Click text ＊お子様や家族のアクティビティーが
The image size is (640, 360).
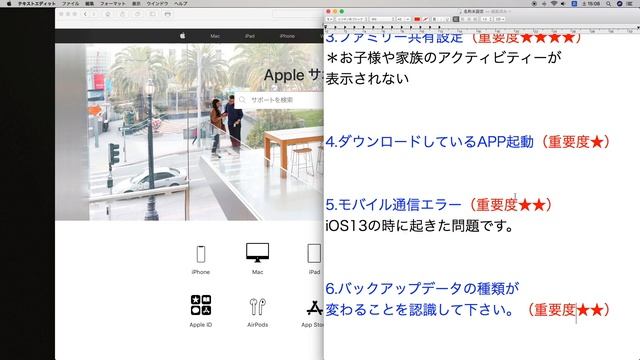point(443,58)
